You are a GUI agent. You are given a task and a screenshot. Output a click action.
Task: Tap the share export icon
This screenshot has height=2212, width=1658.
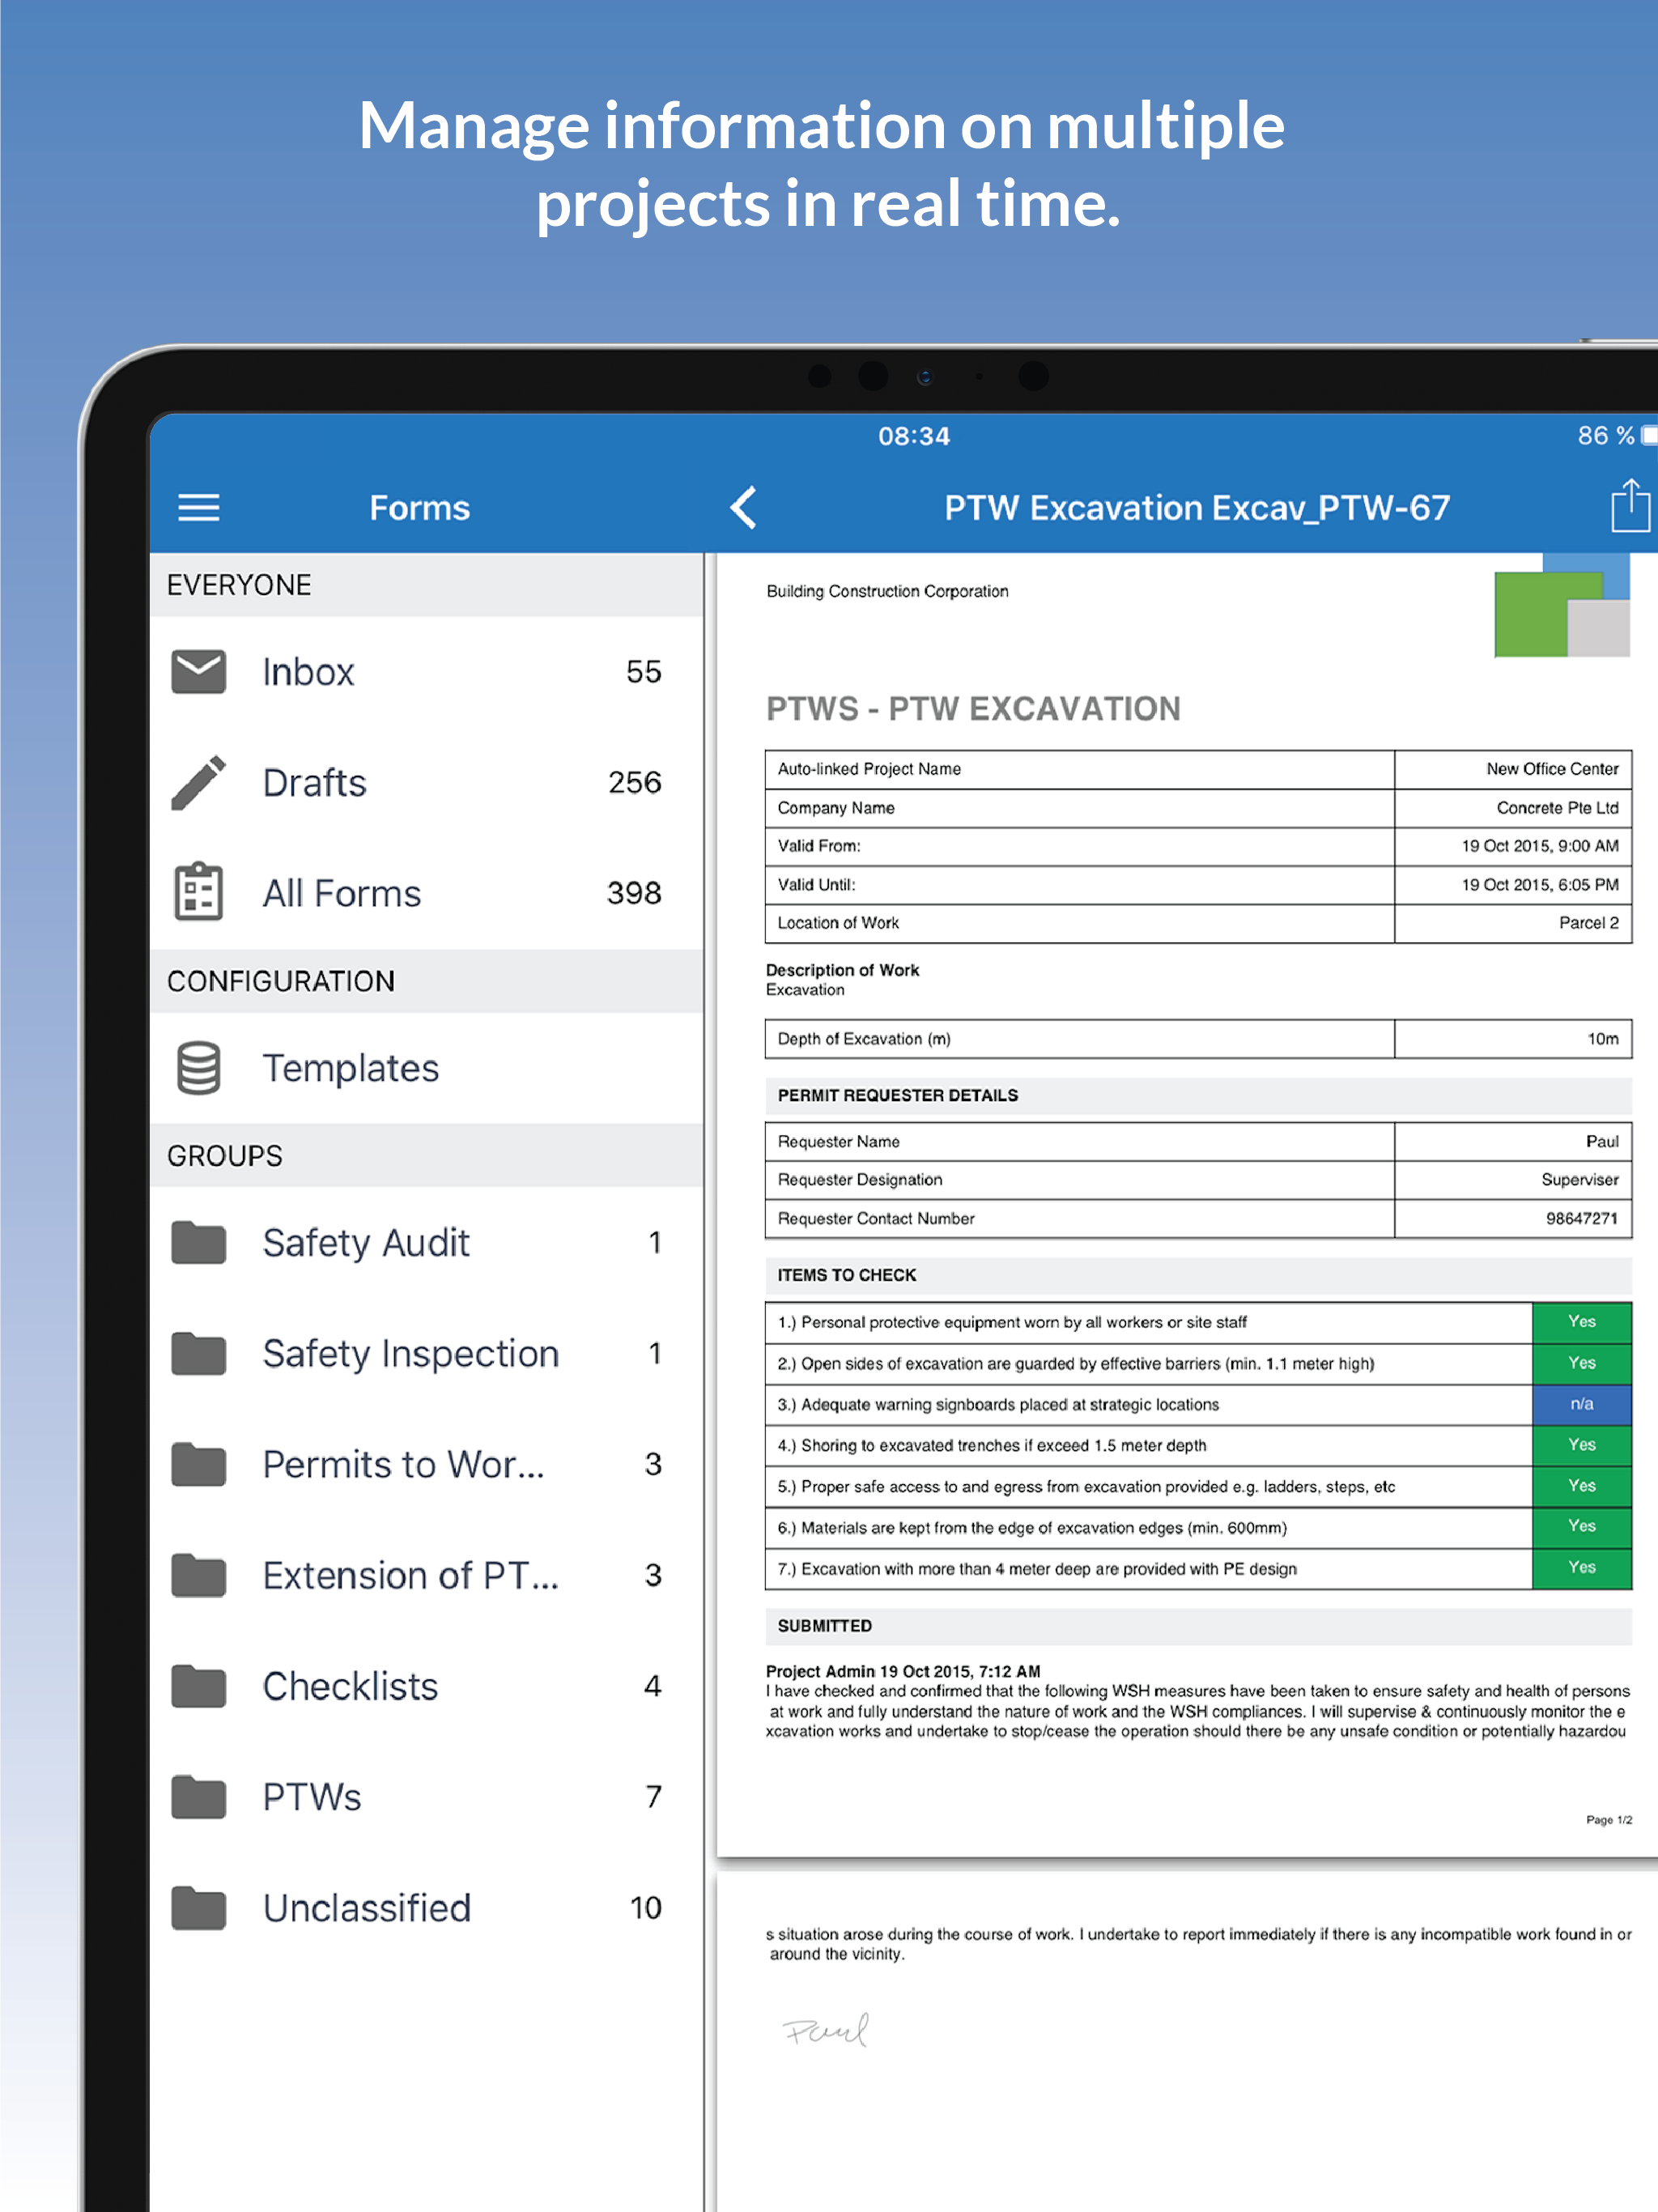pos(1630,506)
